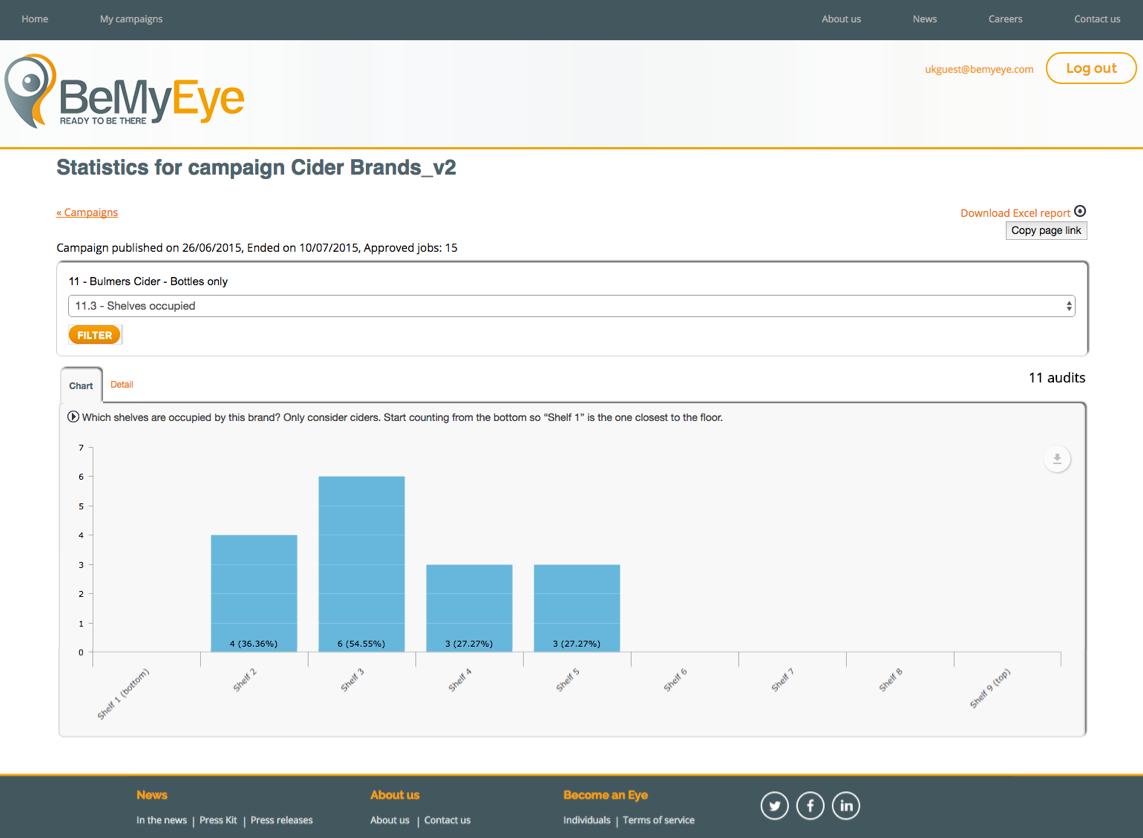Screen dimensions: 1143x838
Task: Open Terms of service in the footer
Action: (x=659, y=820)
